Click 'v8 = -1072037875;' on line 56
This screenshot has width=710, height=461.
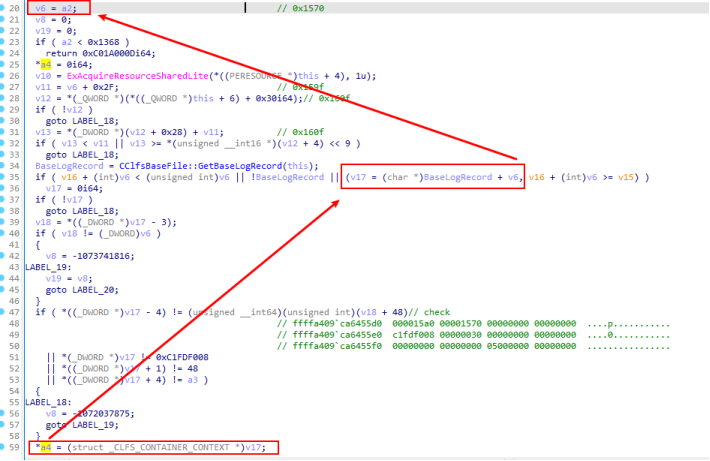[90, 413]
